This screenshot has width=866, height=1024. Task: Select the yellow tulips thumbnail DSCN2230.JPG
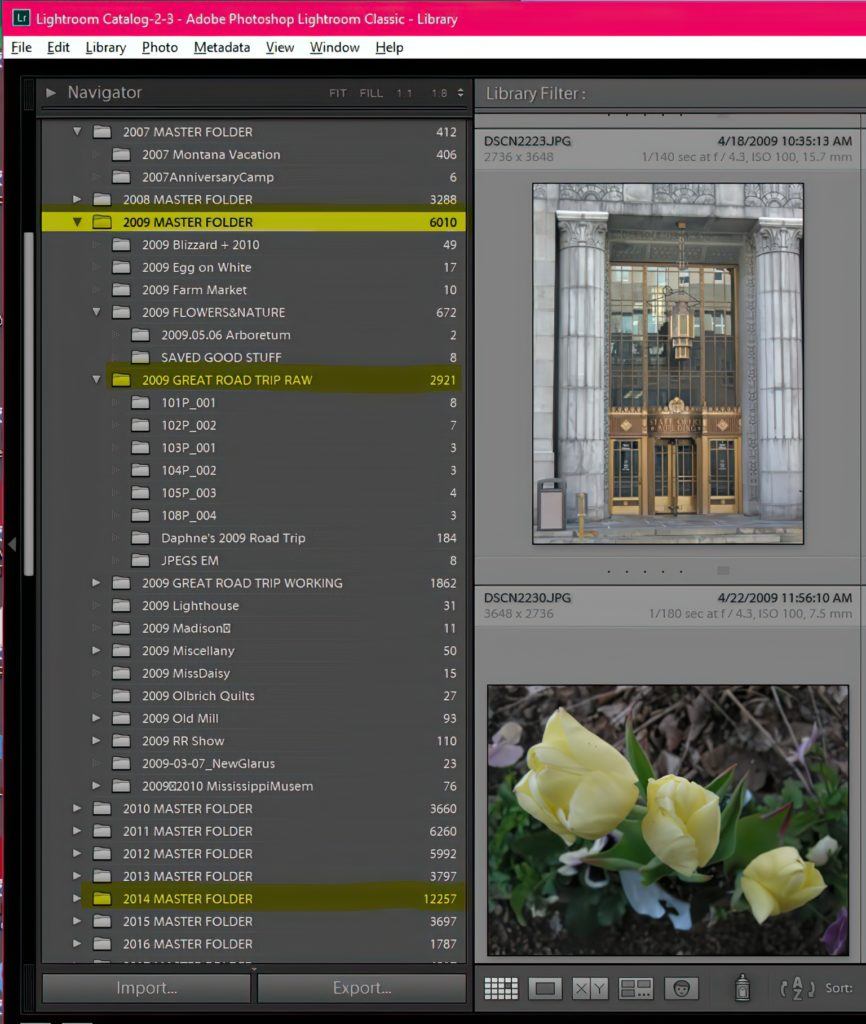click(667, 819)
